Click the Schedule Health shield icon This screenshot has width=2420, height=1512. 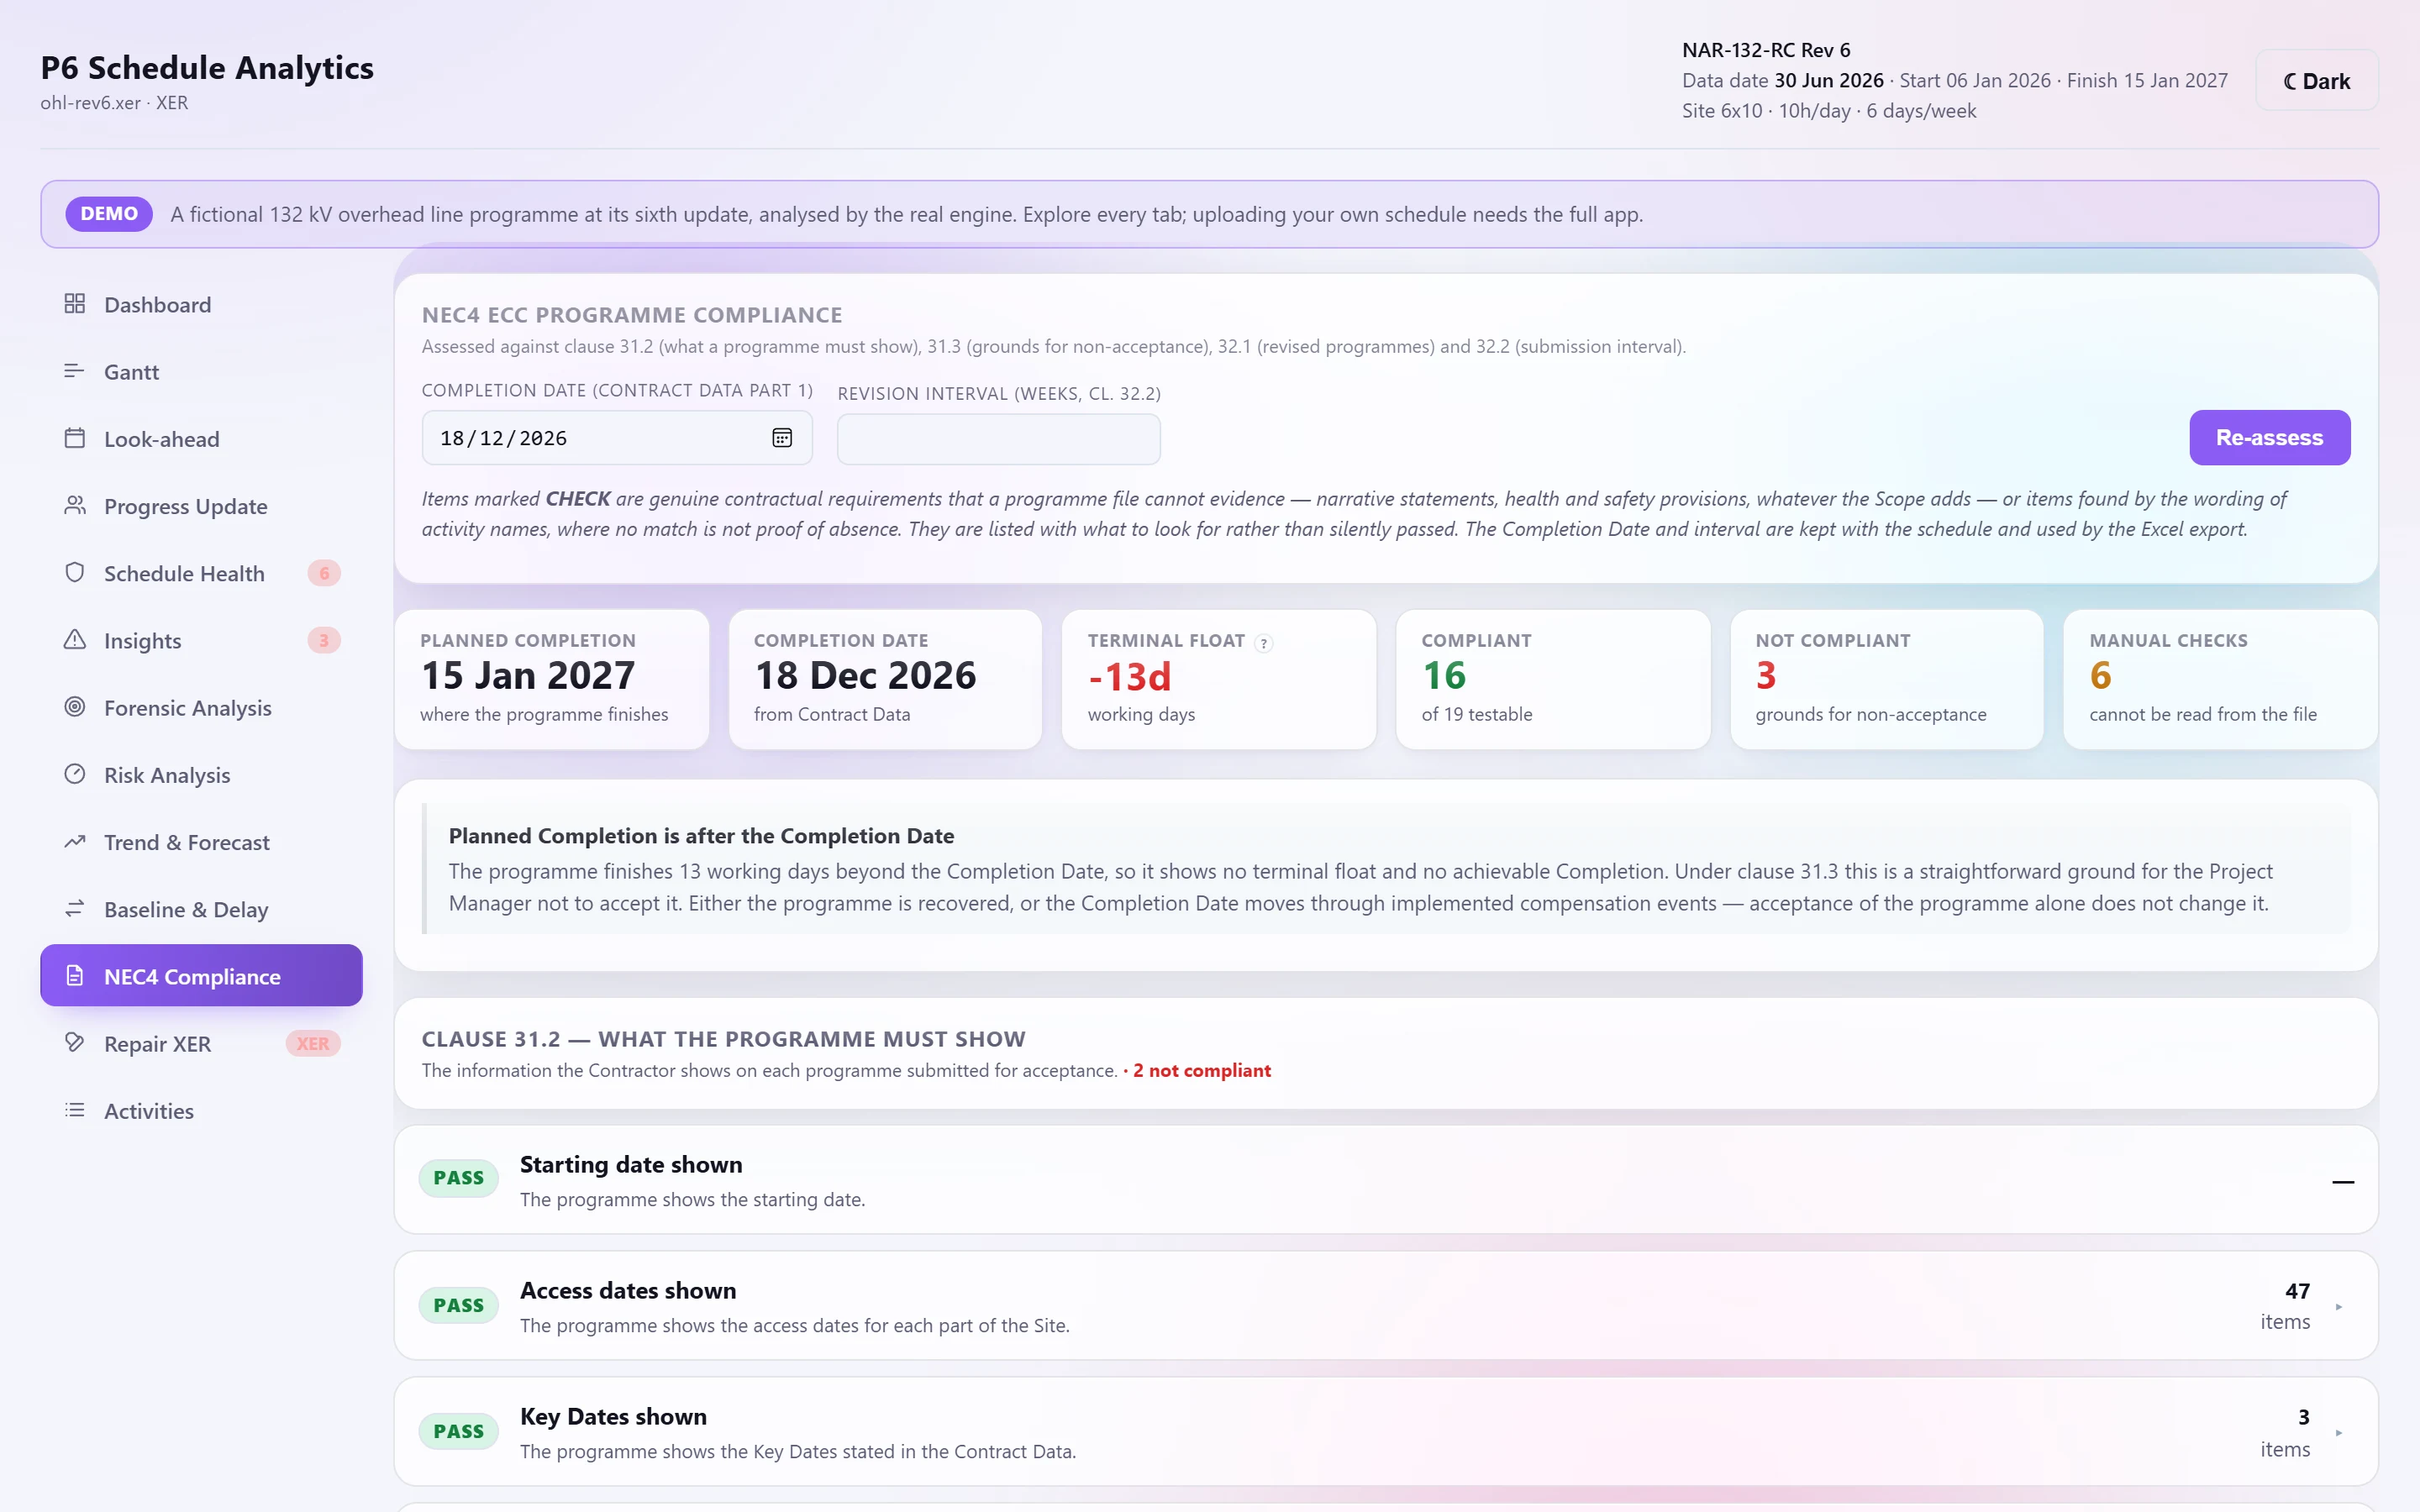point(75,572)
